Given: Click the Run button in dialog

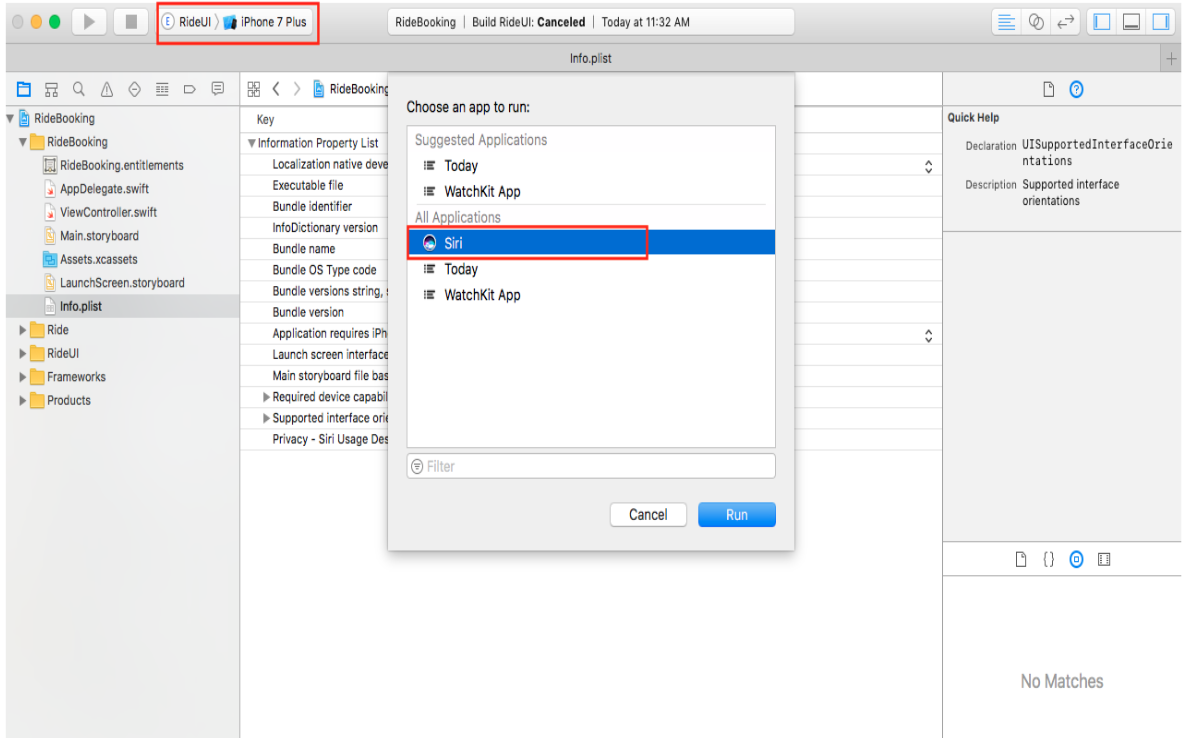Looking at the screenshot, I should pyautogui.click(x=737, y=515).
